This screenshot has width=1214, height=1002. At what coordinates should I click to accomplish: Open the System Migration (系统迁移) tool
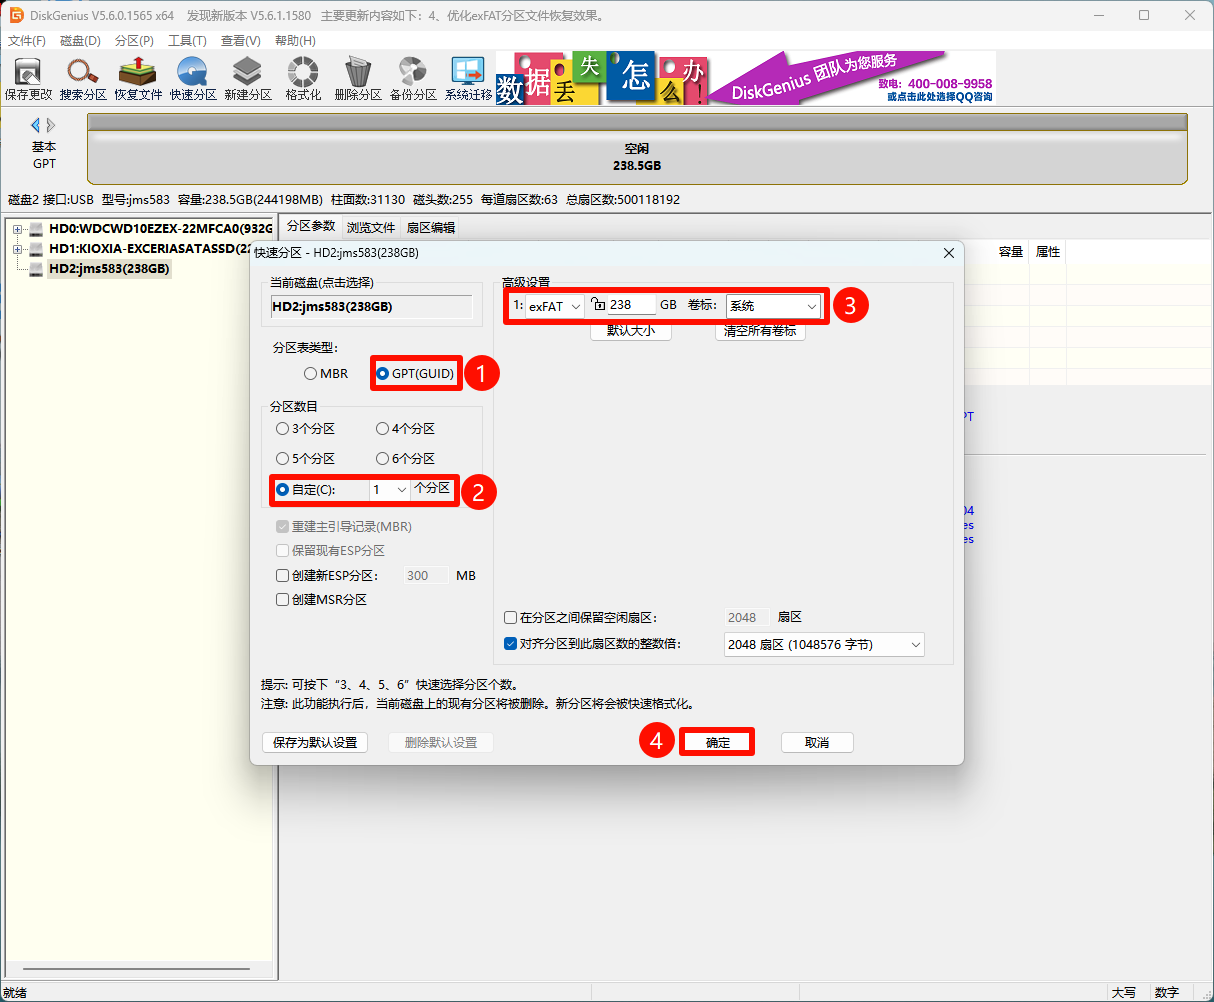(x=468, y=78)
